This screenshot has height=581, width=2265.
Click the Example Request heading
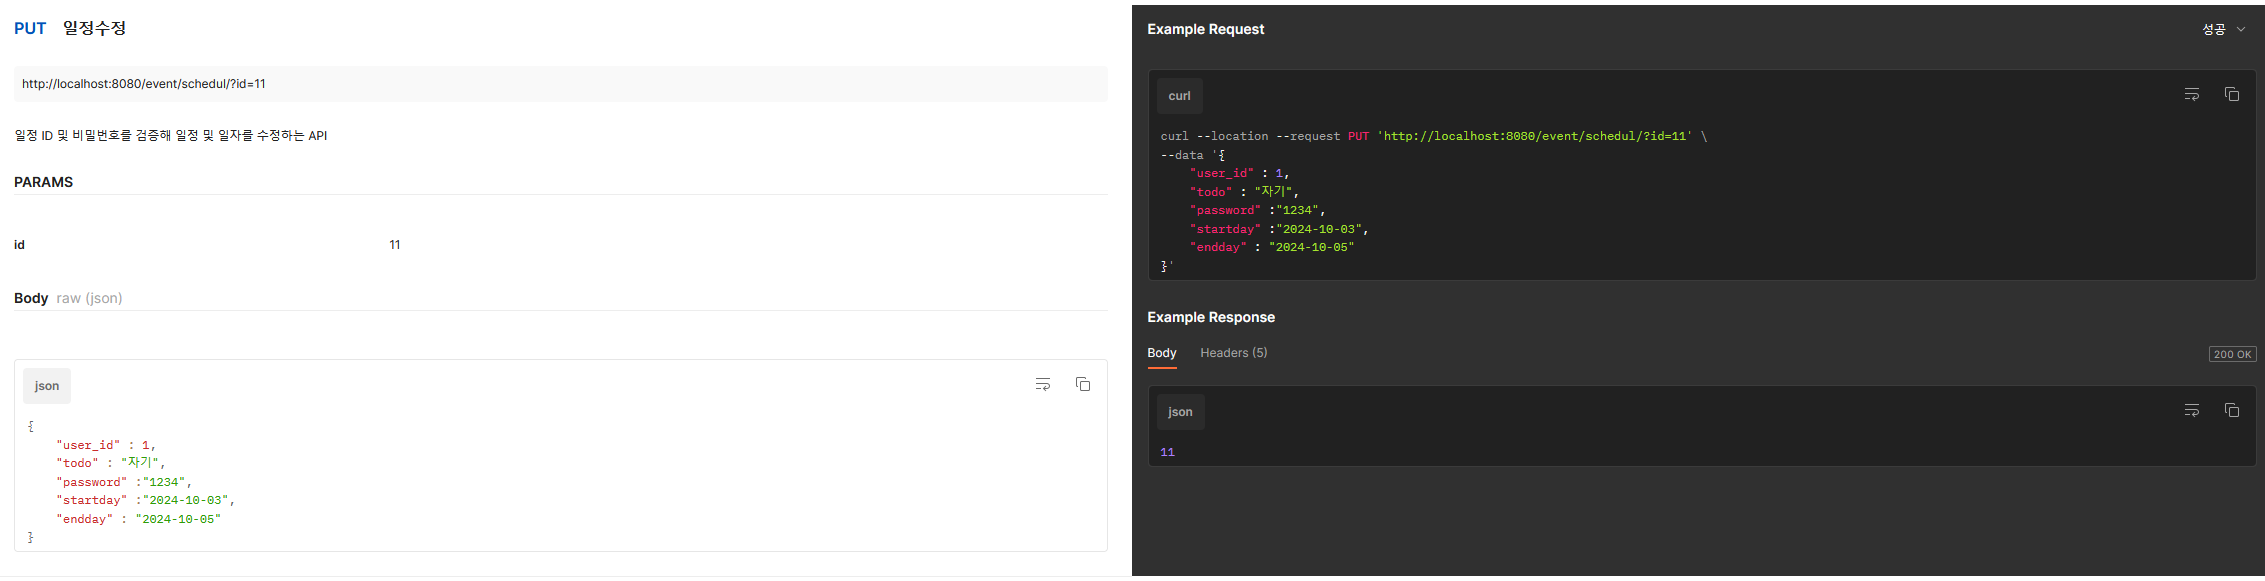click(1205, 30)
